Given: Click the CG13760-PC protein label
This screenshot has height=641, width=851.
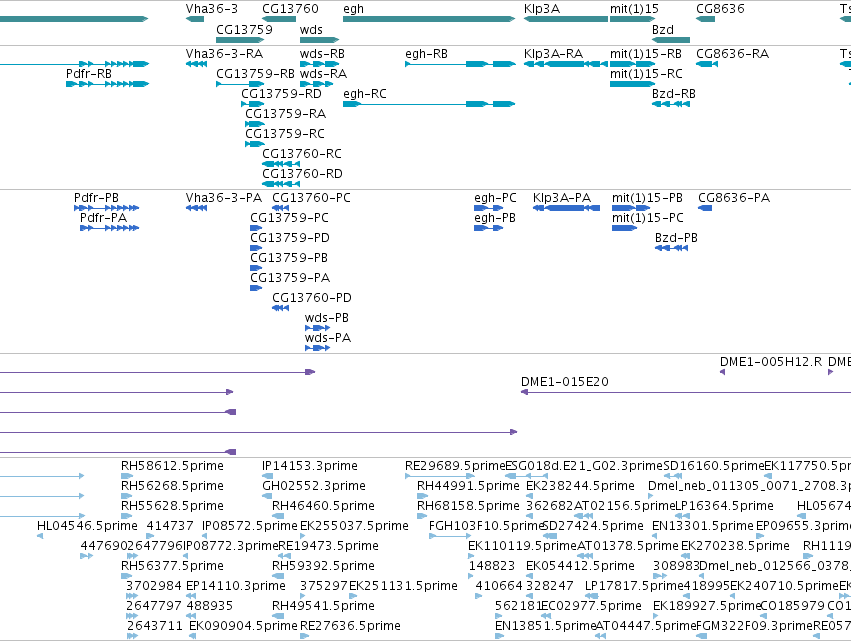Looking at the screenshot, I should click(x=312, y=198).
